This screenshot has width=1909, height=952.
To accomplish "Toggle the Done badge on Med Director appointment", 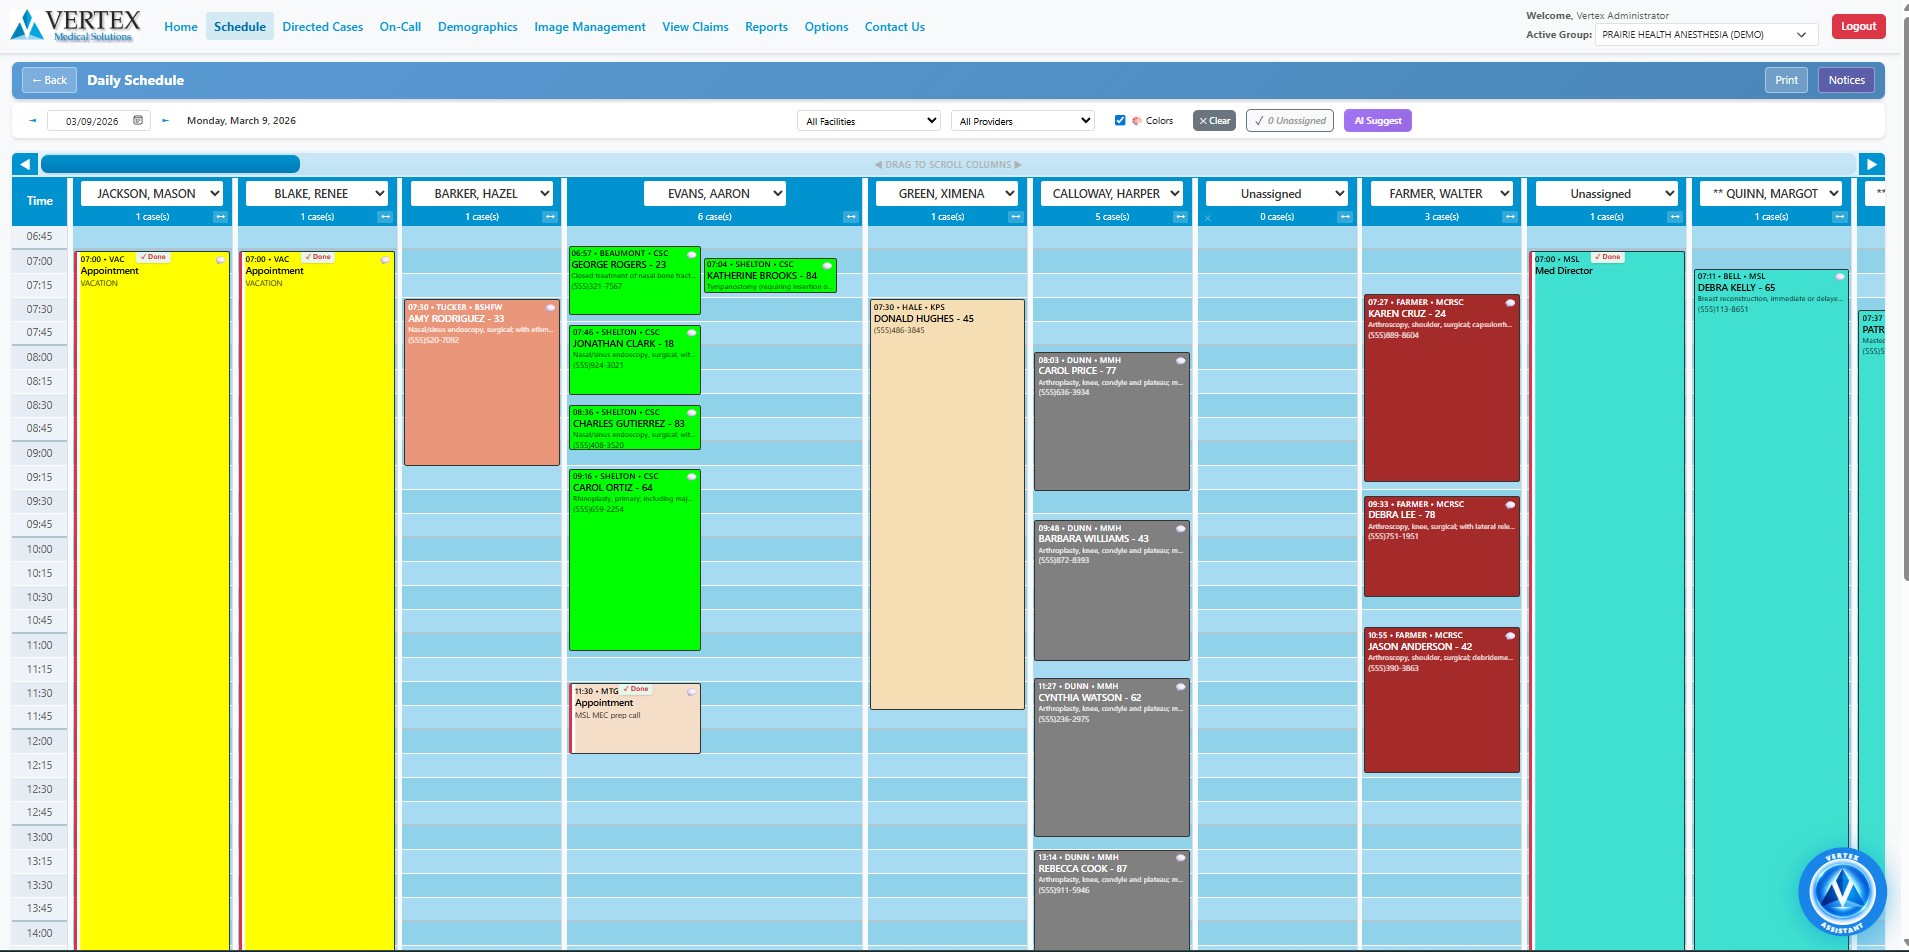I will tap(1608, 257).
